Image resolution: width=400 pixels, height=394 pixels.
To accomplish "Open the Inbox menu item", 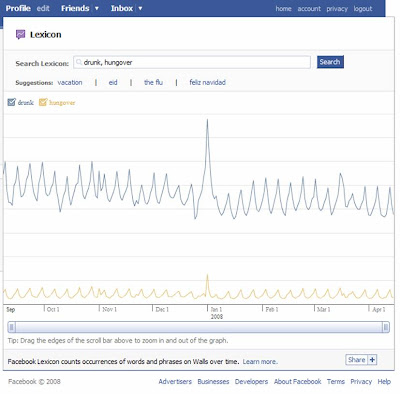I will click(122, 8).
